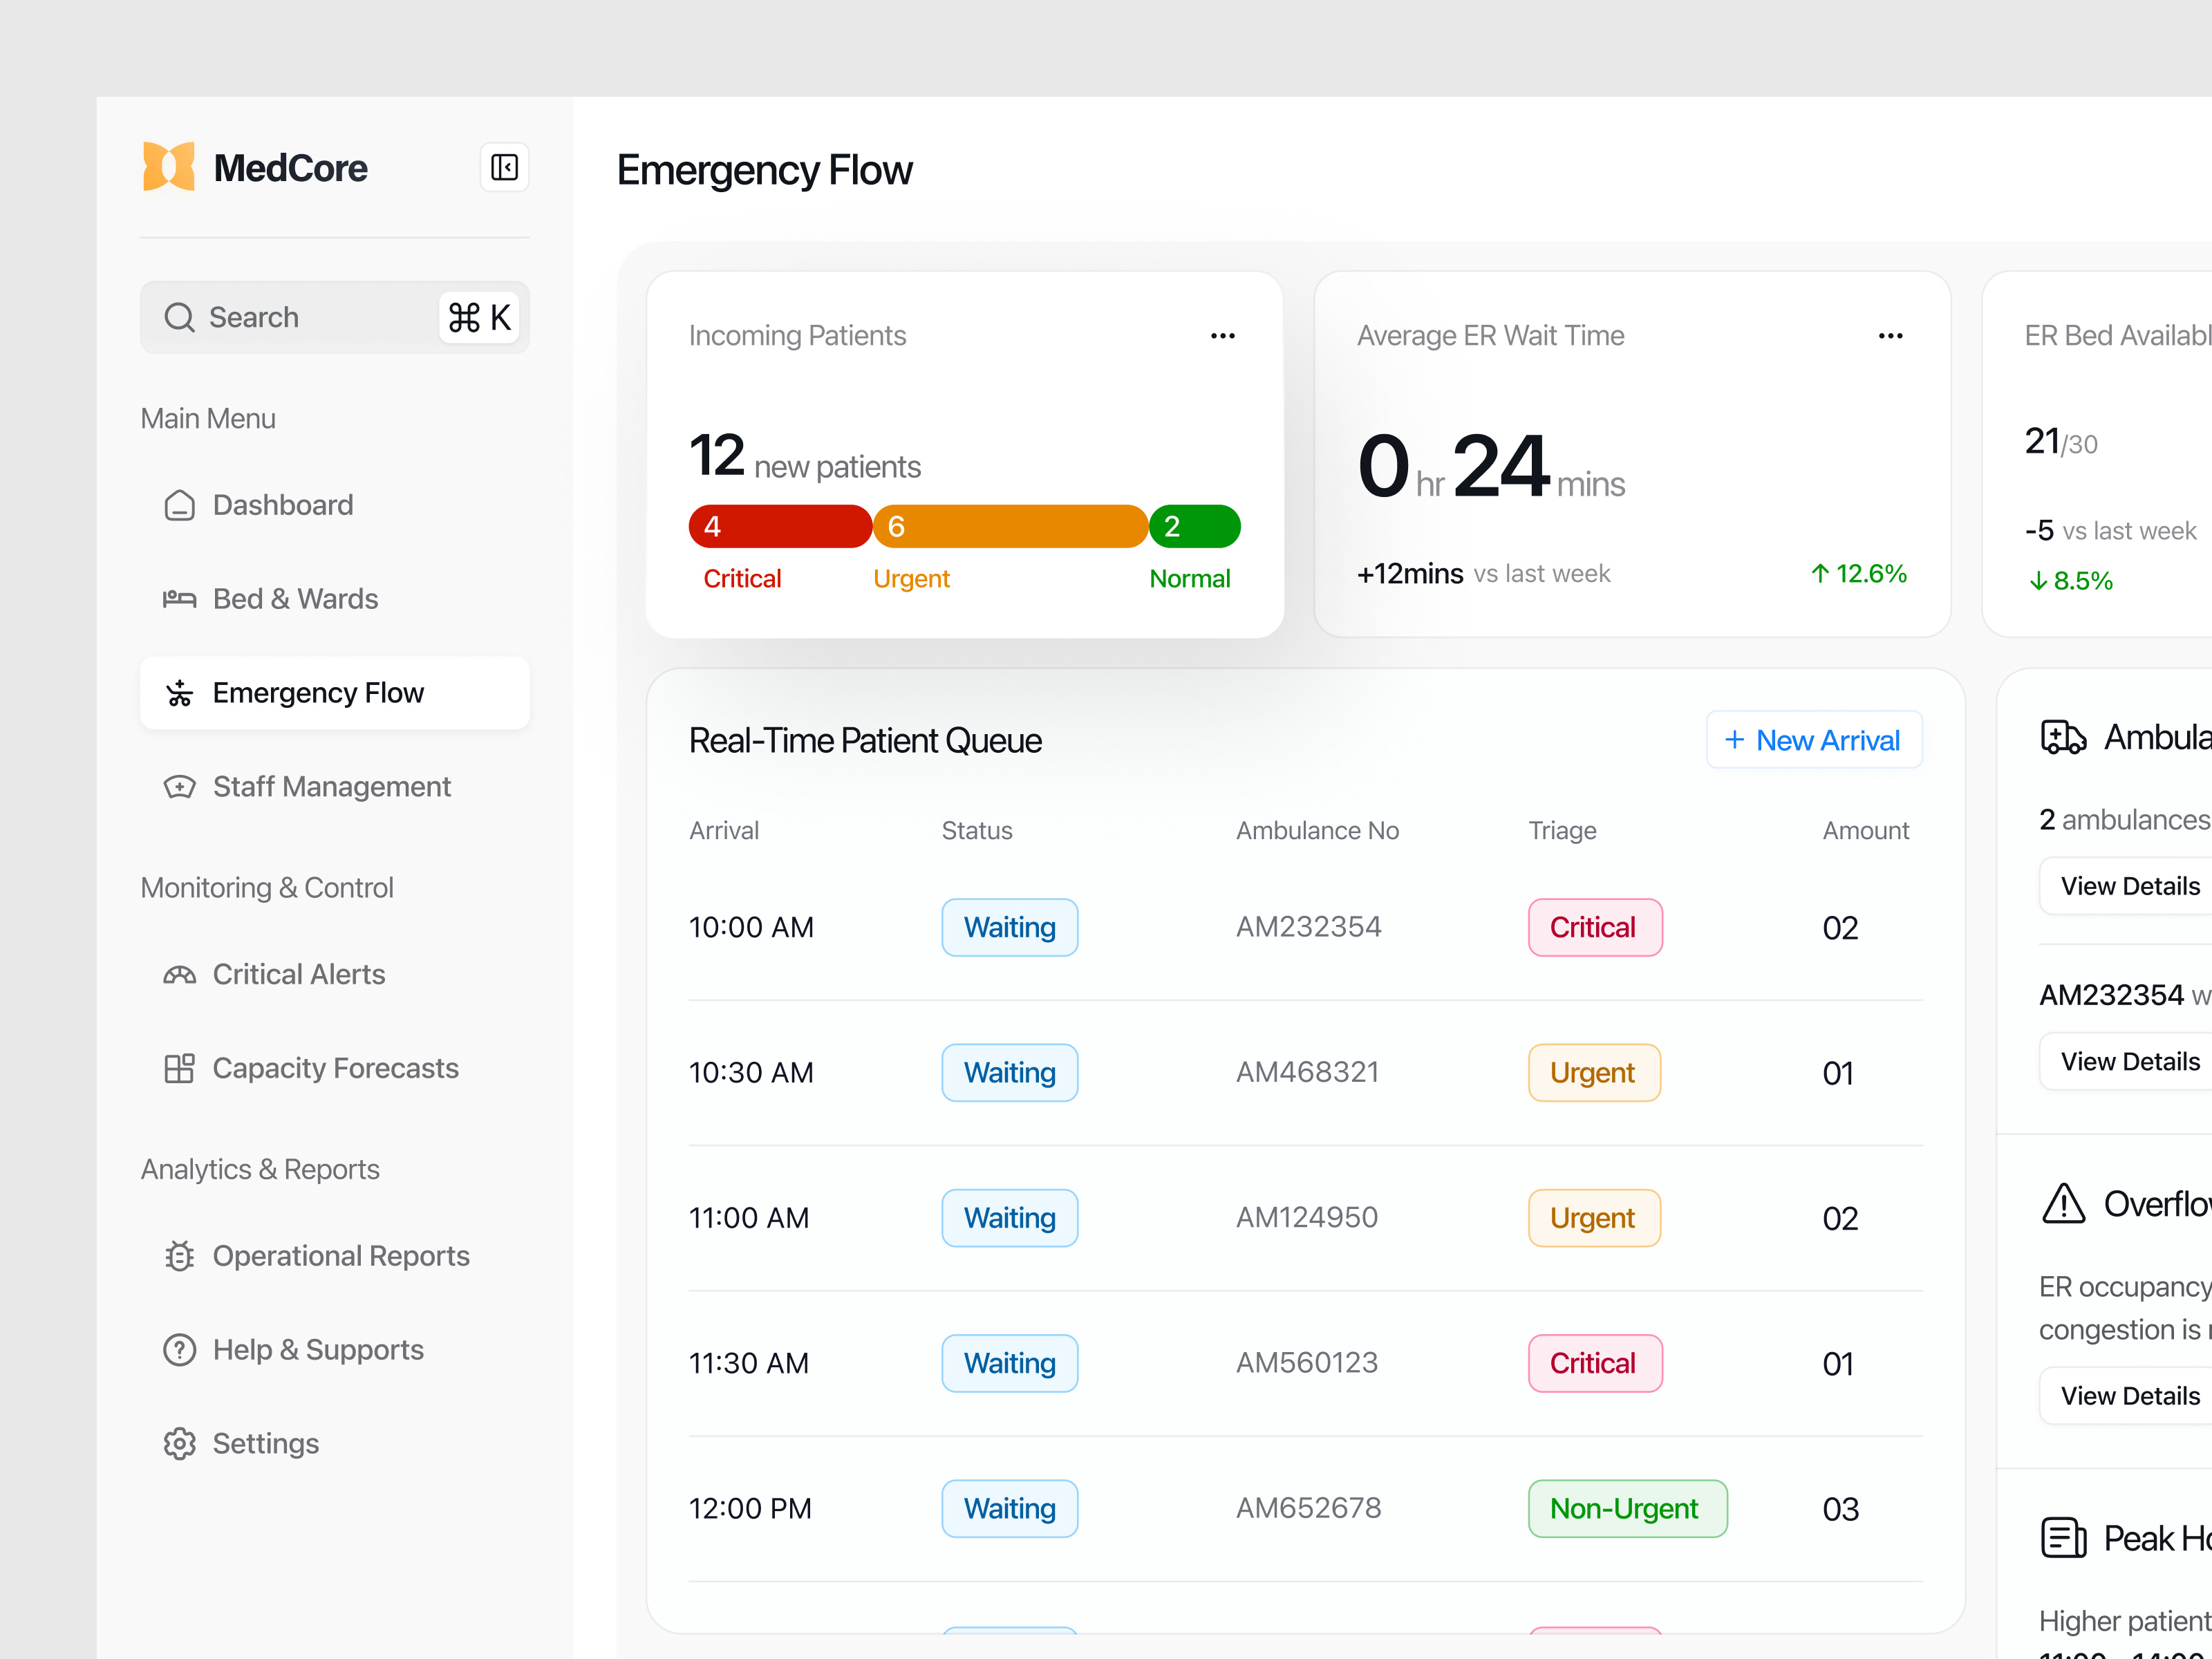Click the Dashboard home icon
The image size is (2212, 1659).
coord(179,505)
